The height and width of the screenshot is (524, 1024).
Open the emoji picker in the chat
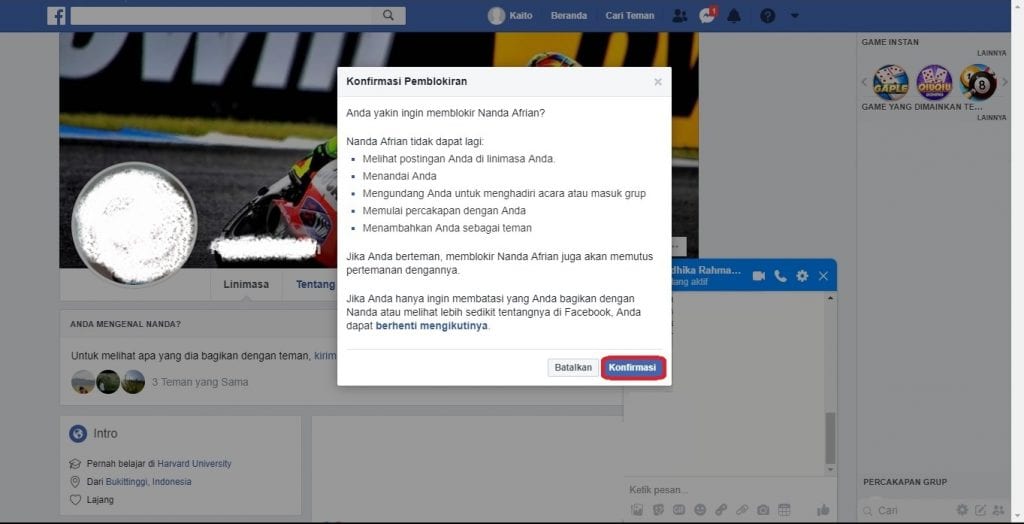pyautogui.click(x=700, y=510)
